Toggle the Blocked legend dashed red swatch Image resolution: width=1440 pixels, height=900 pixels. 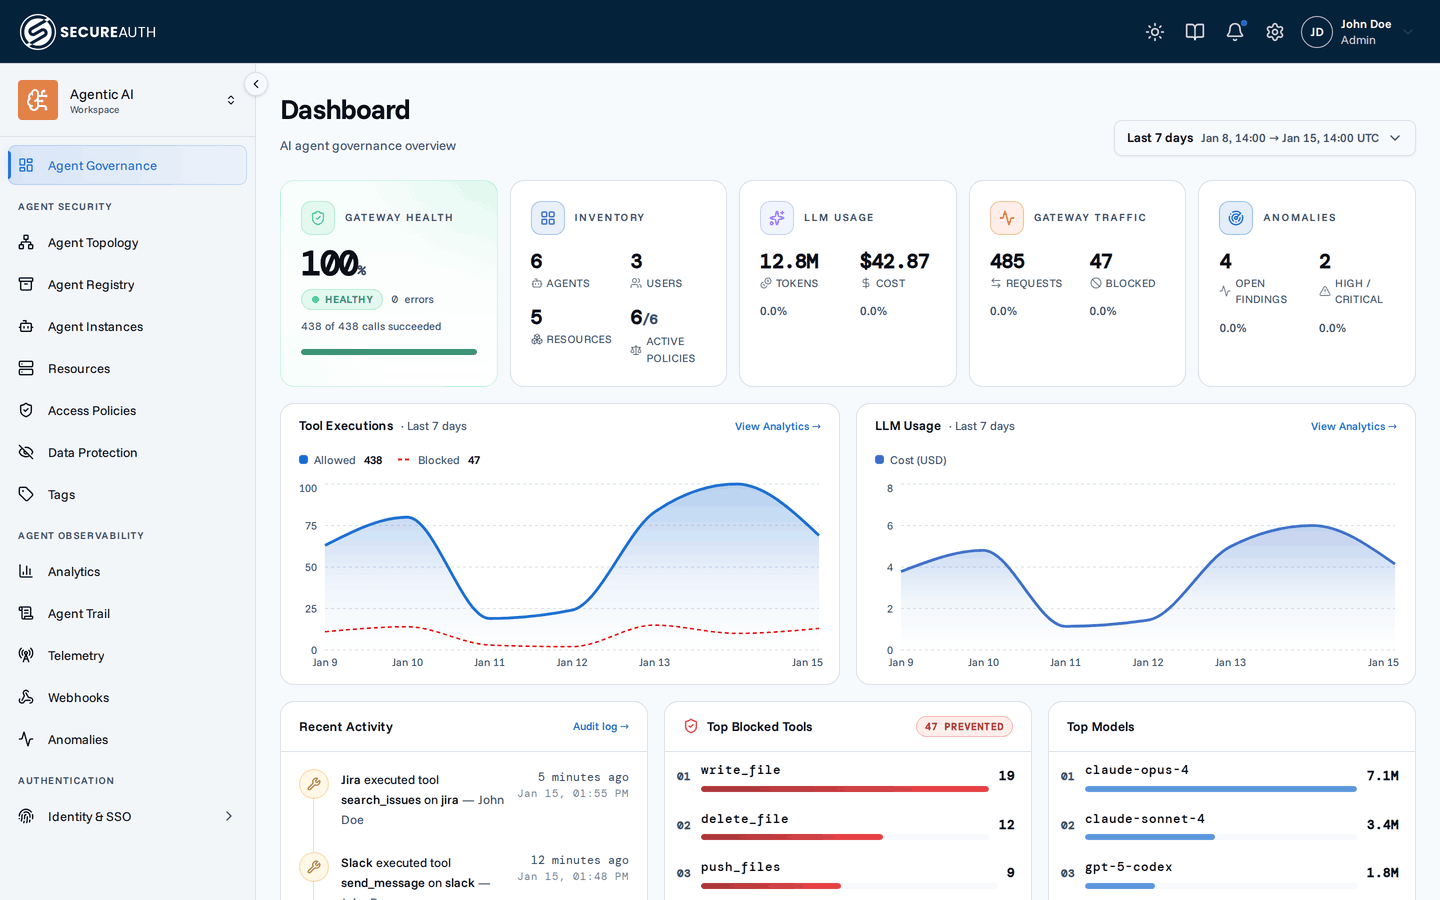(404, 460)
